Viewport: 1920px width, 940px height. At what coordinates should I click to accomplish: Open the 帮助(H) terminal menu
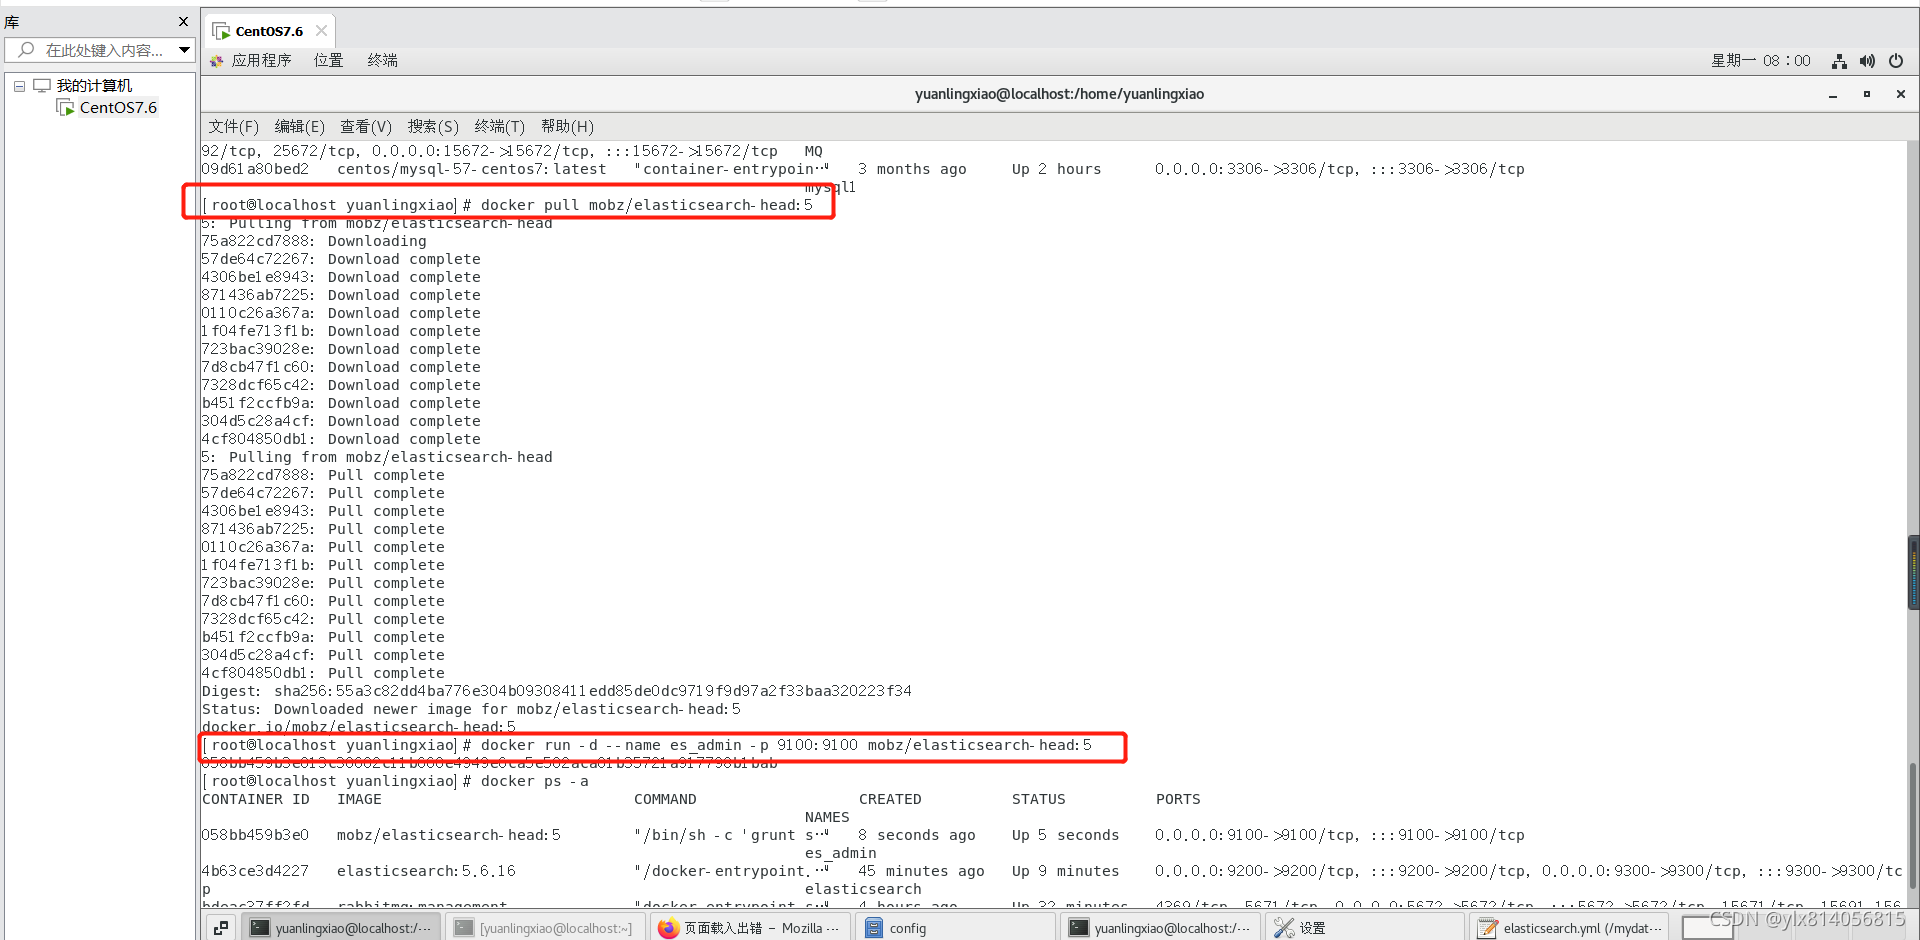pyautogui.click(x=567, y=126)
